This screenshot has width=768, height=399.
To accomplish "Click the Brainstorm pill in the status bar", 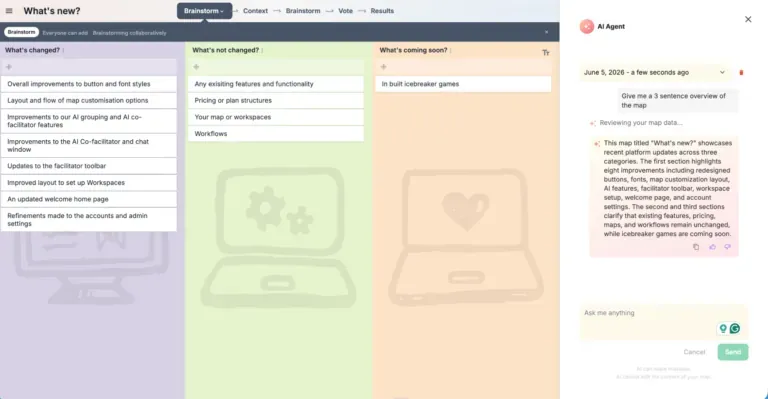I will 22,32.
